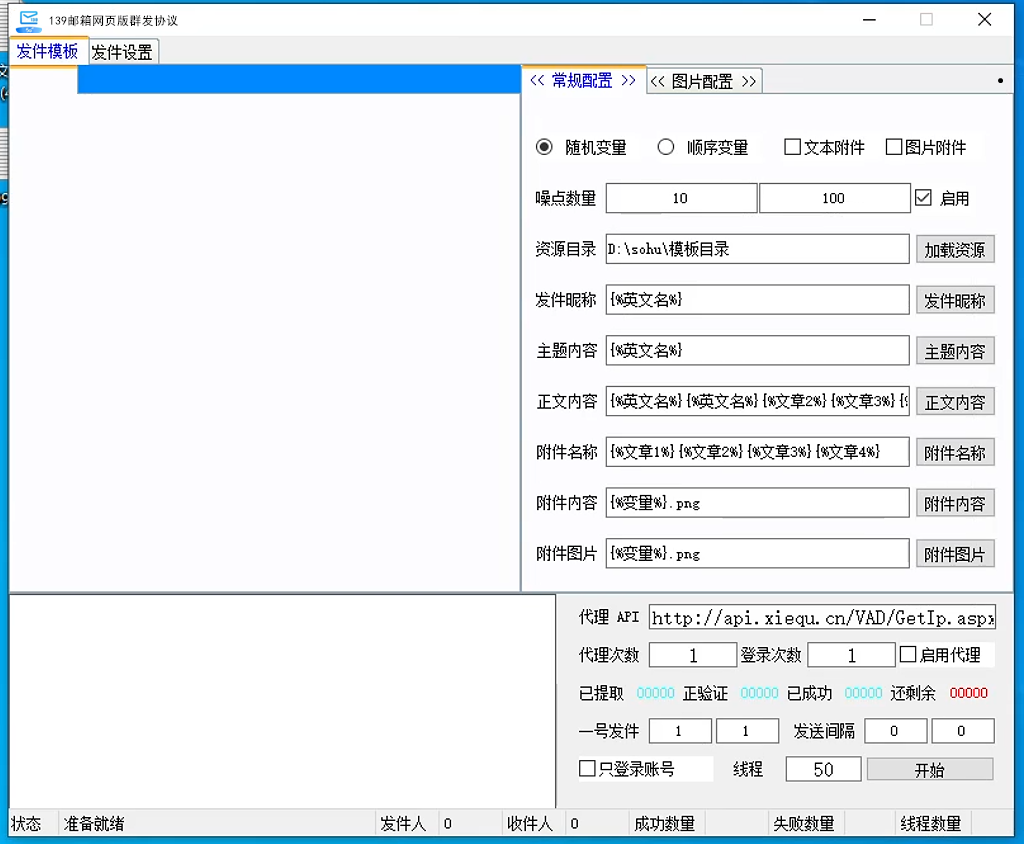Check the 只登录账号 option
This screenshot has width=1024, height=844.
[x=588, y=769]
